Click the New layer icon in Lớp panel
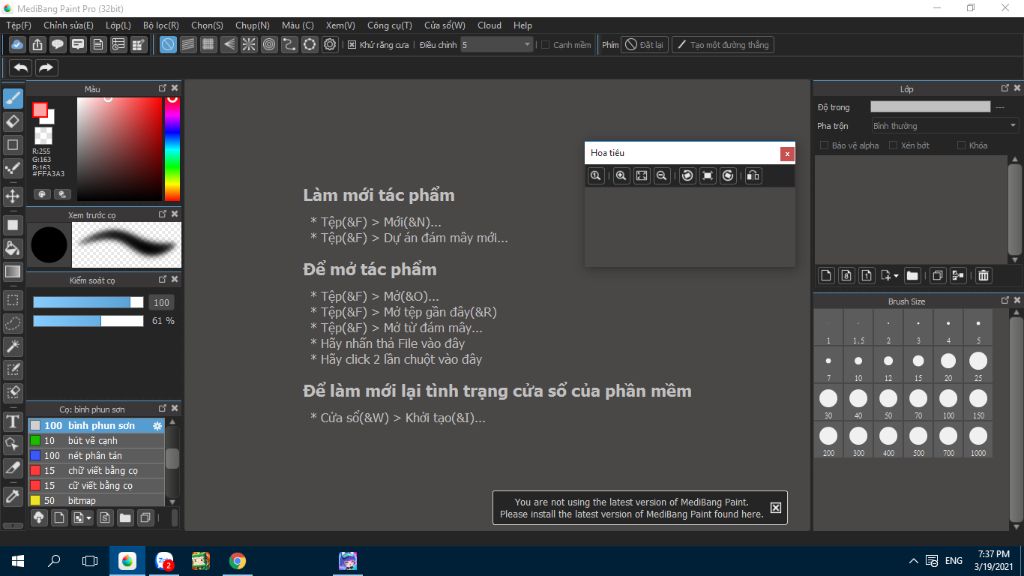This screenshot has height=576, width=1024. click(x=826, y=276)
